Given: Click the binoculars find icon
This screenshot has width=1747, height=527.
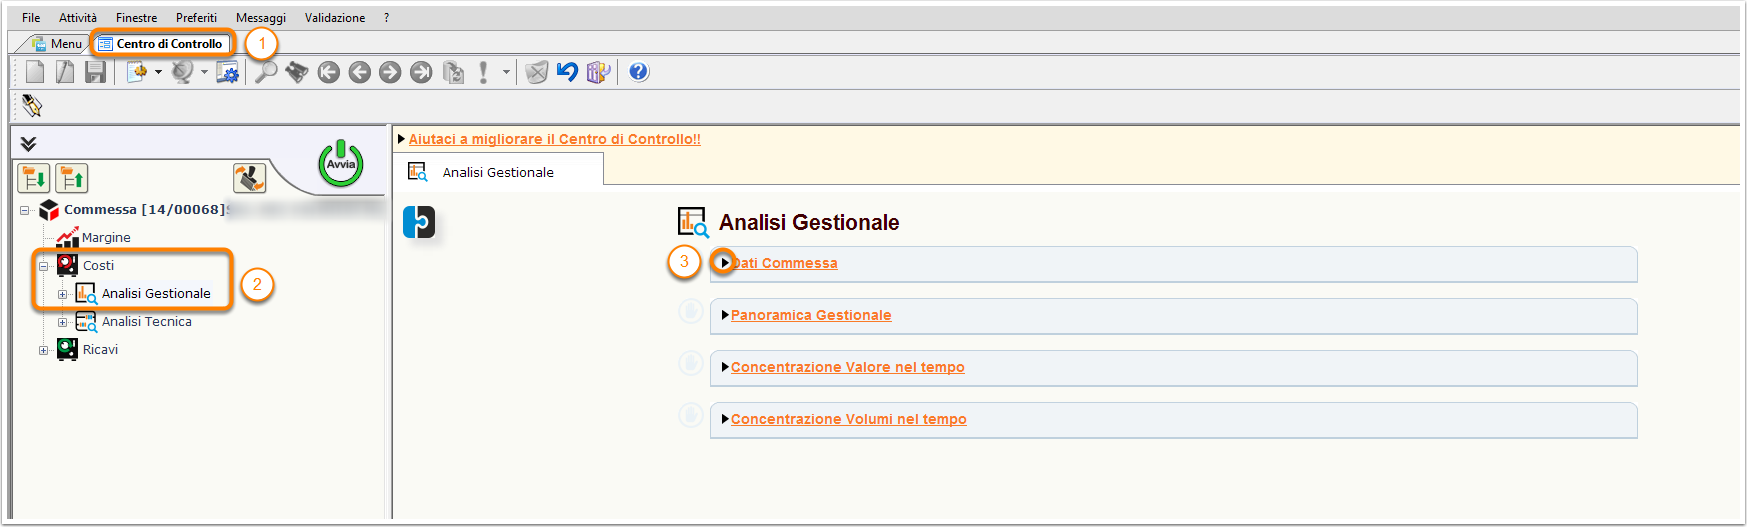Looking at the screenshot, I should click(x=297, y=72).
